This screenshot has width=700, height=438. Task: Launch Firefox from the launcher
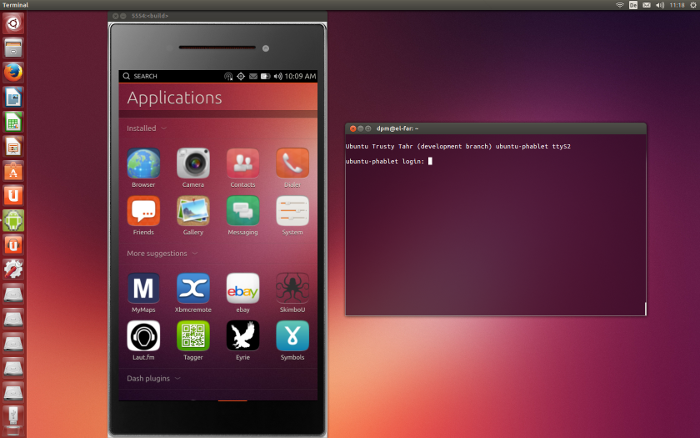[13, 72]
